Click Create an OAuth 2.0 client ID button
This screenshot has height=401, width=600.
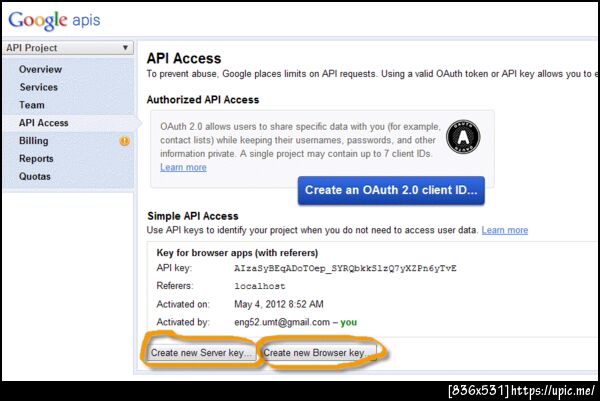[x=391, y=190]
